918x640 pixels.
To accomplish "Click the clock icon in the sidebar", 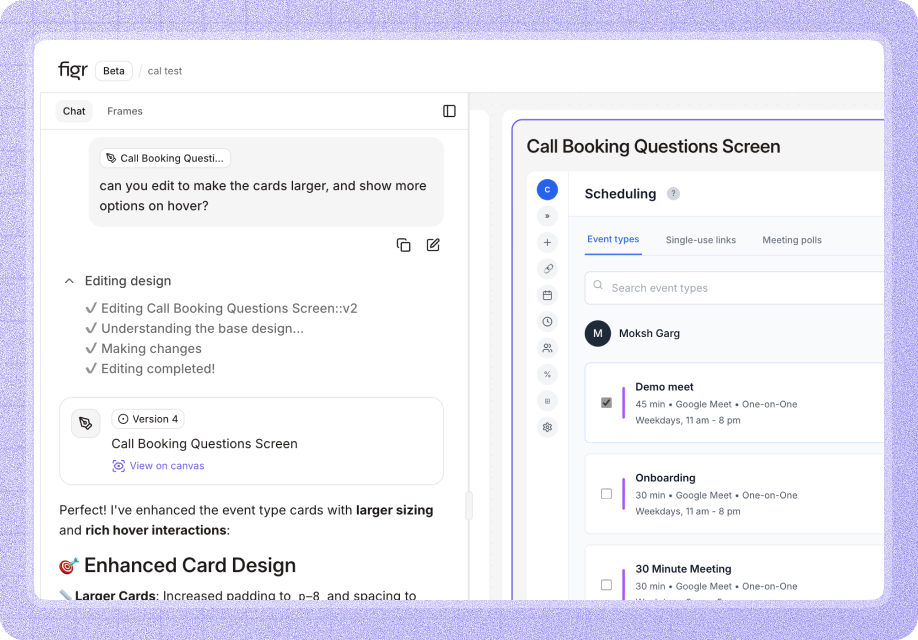I will pos(547,321).
